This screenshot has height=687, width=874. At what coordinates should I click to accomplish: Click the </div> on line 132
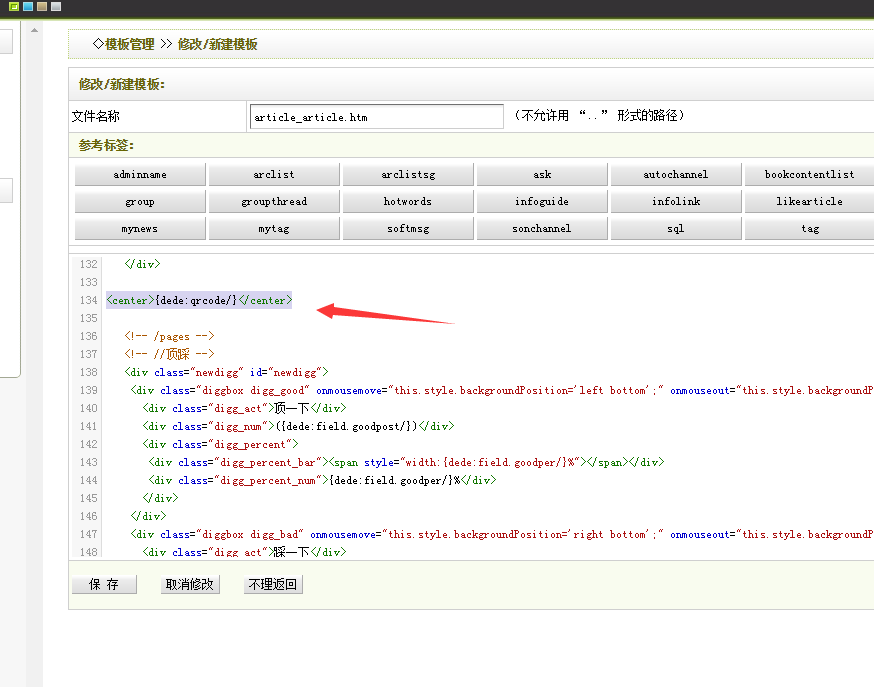coord(142,264)
